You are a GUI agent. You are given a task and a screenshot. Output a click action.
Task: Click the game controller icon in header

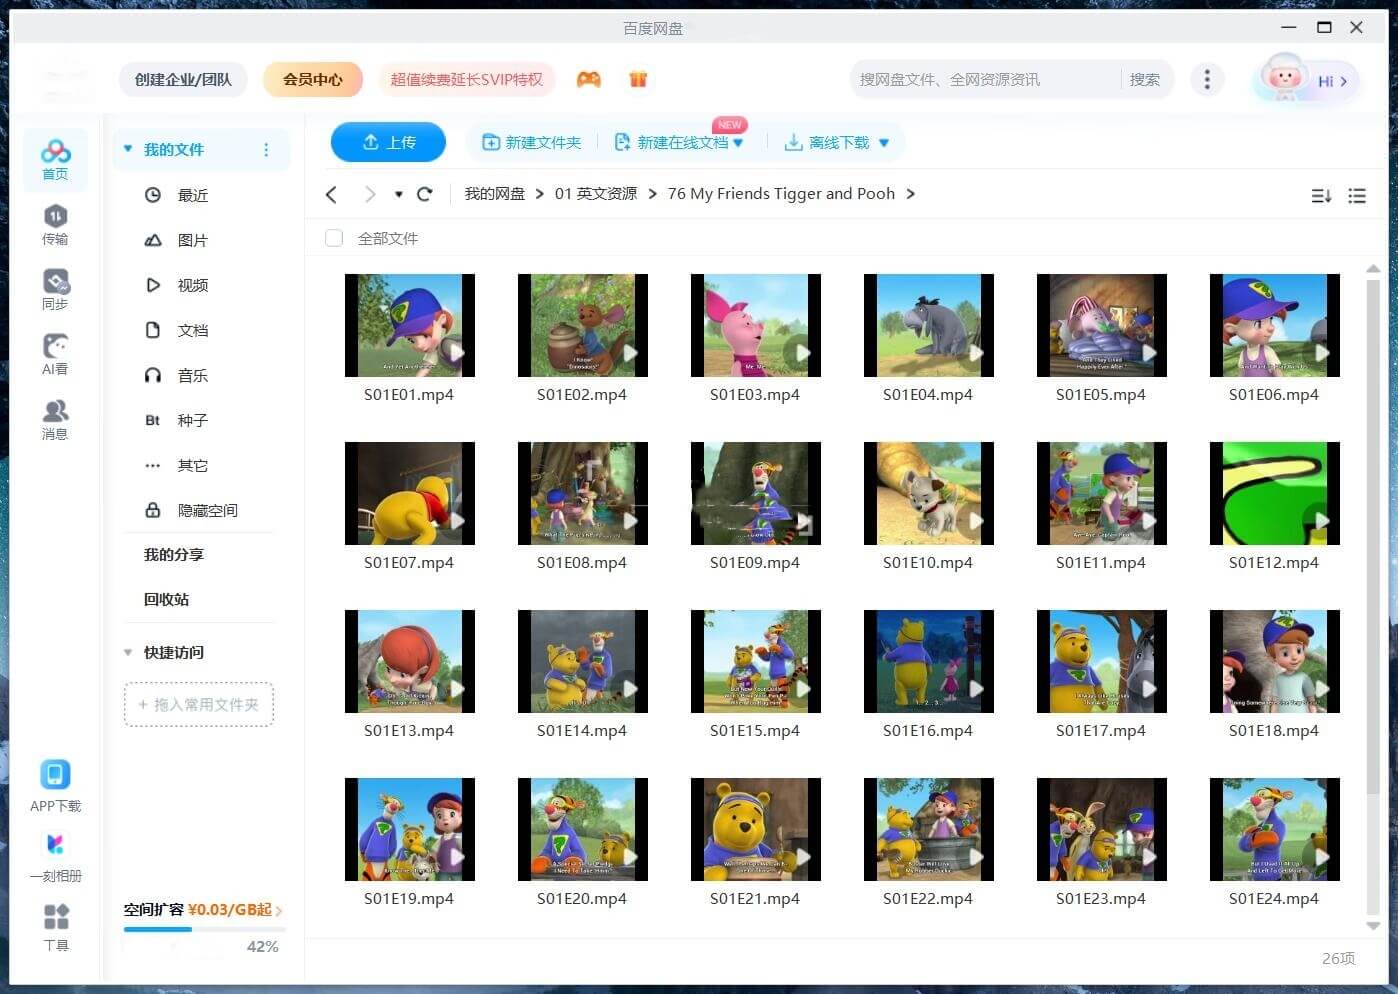click(x=589, y=79)
